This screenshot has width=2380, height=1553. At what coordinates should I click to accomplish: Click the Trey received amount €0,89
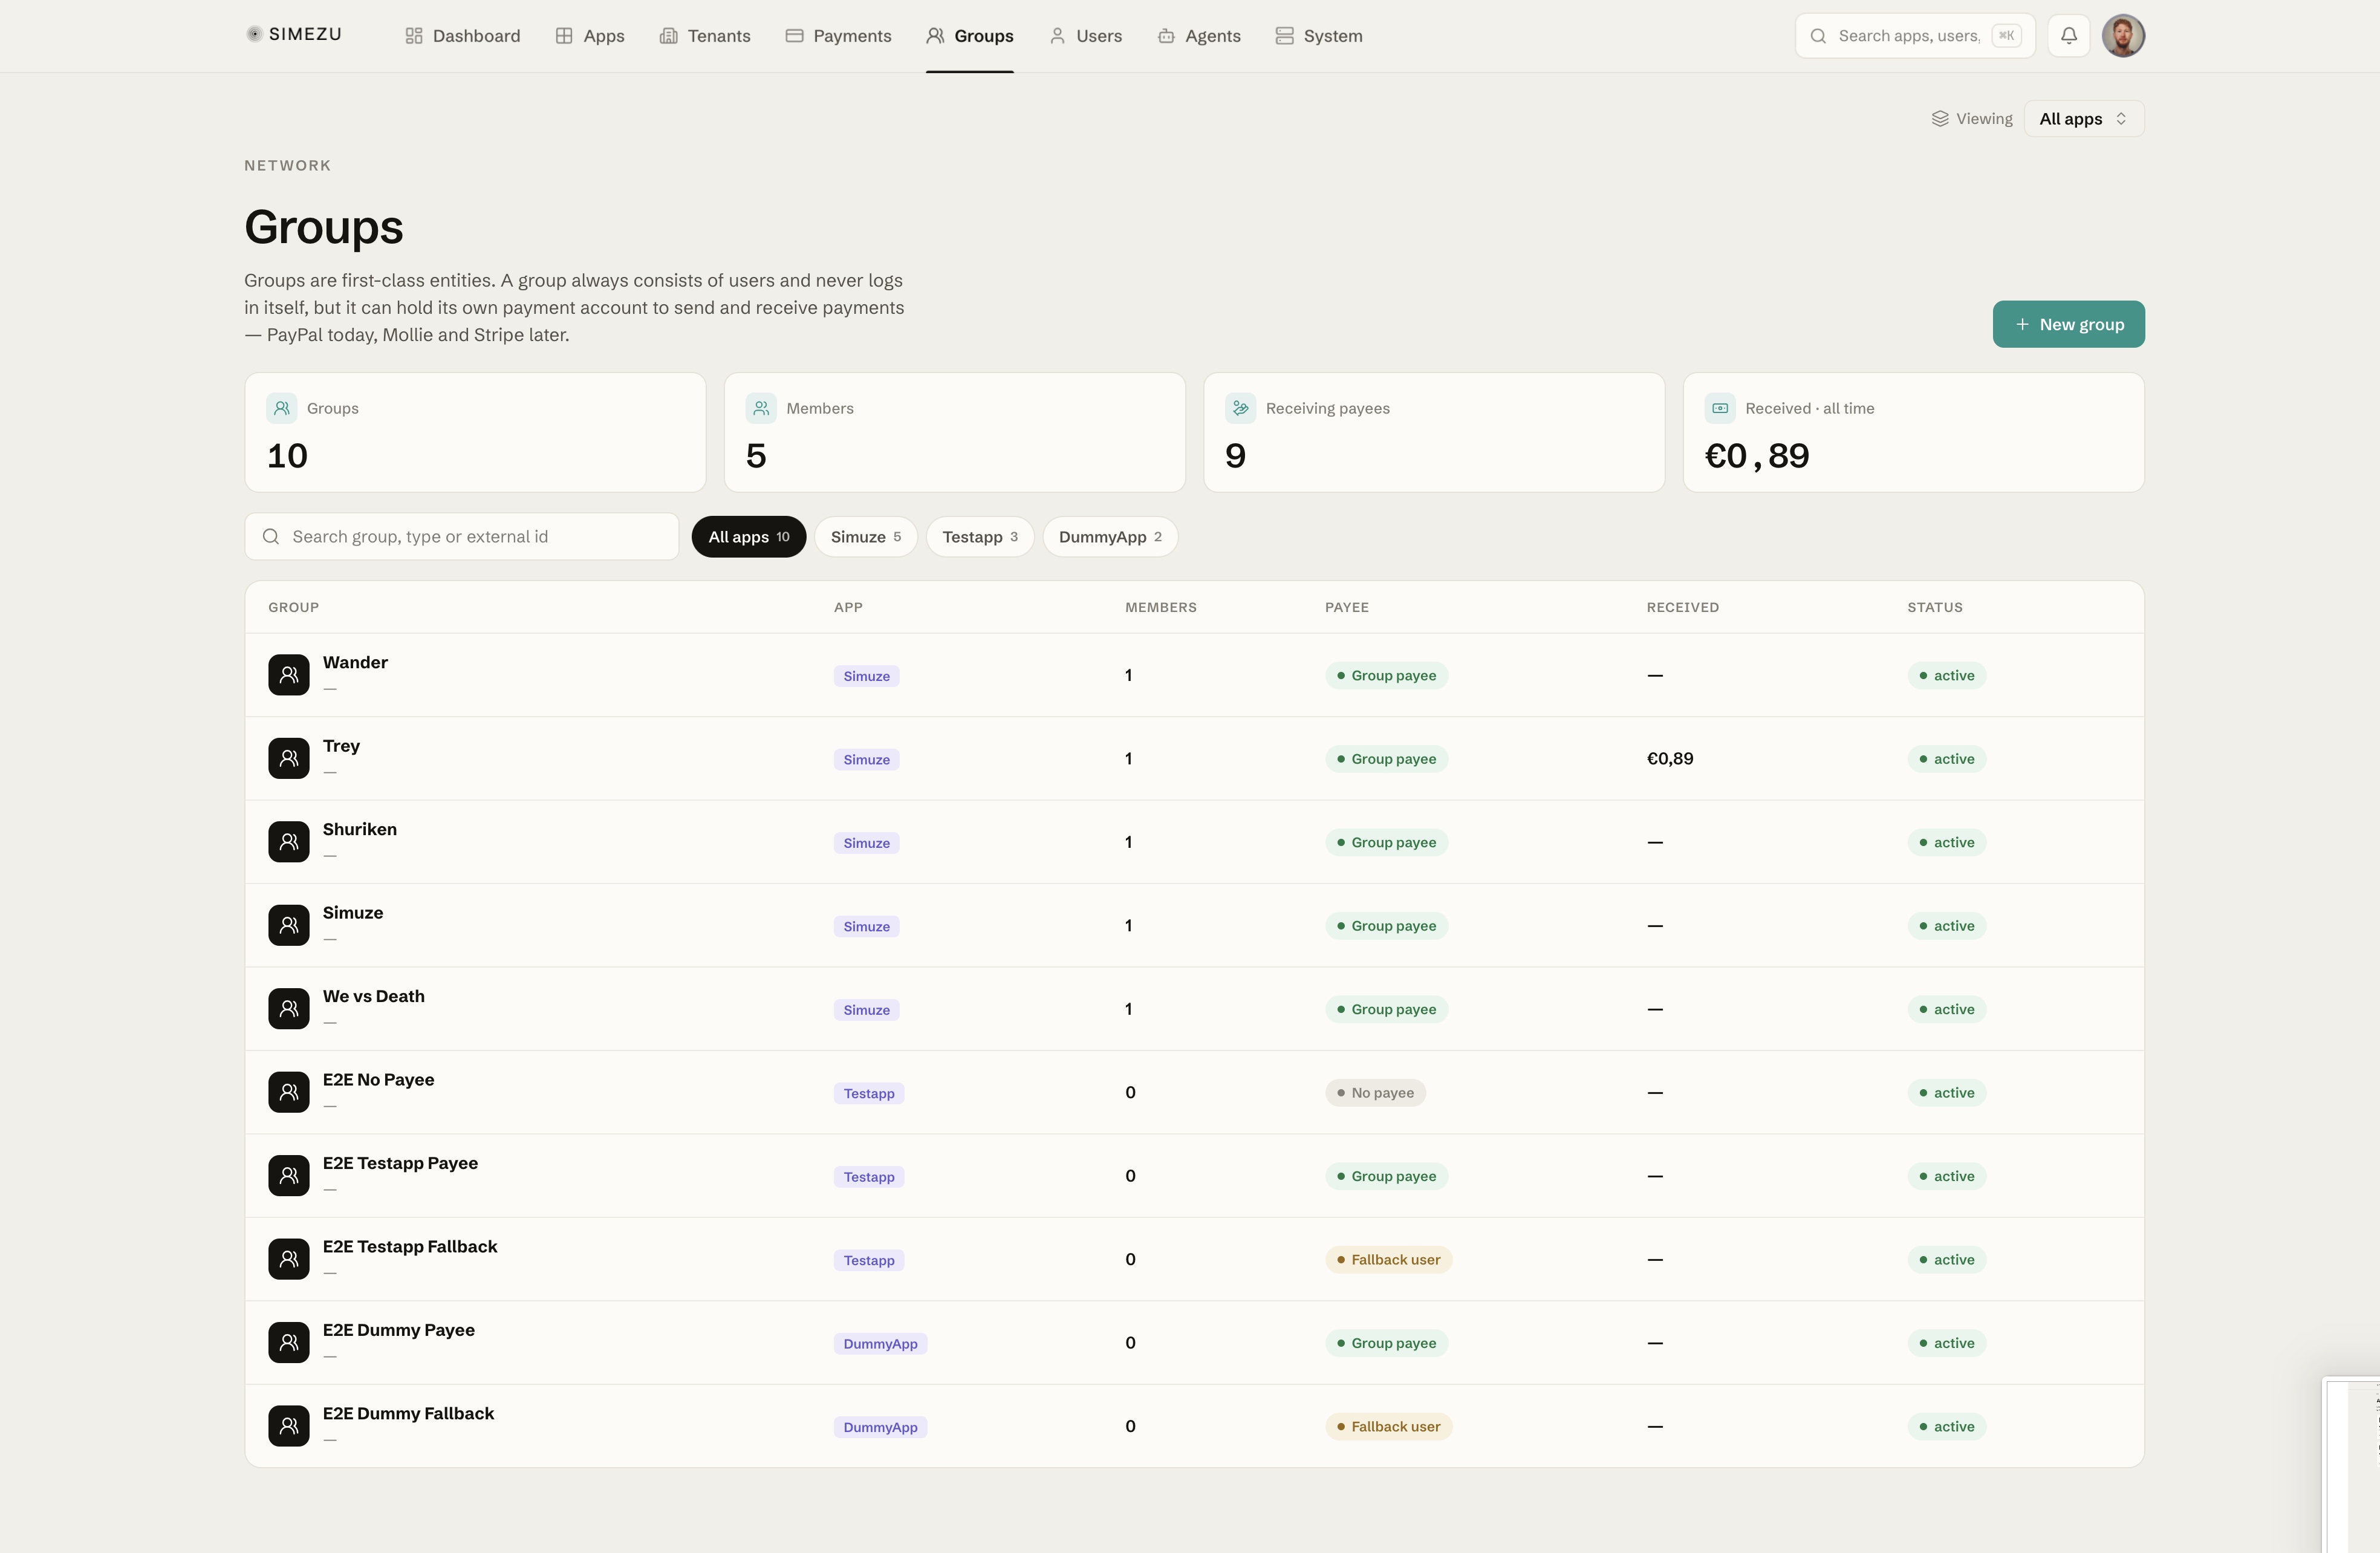(x=1669, y=759)
